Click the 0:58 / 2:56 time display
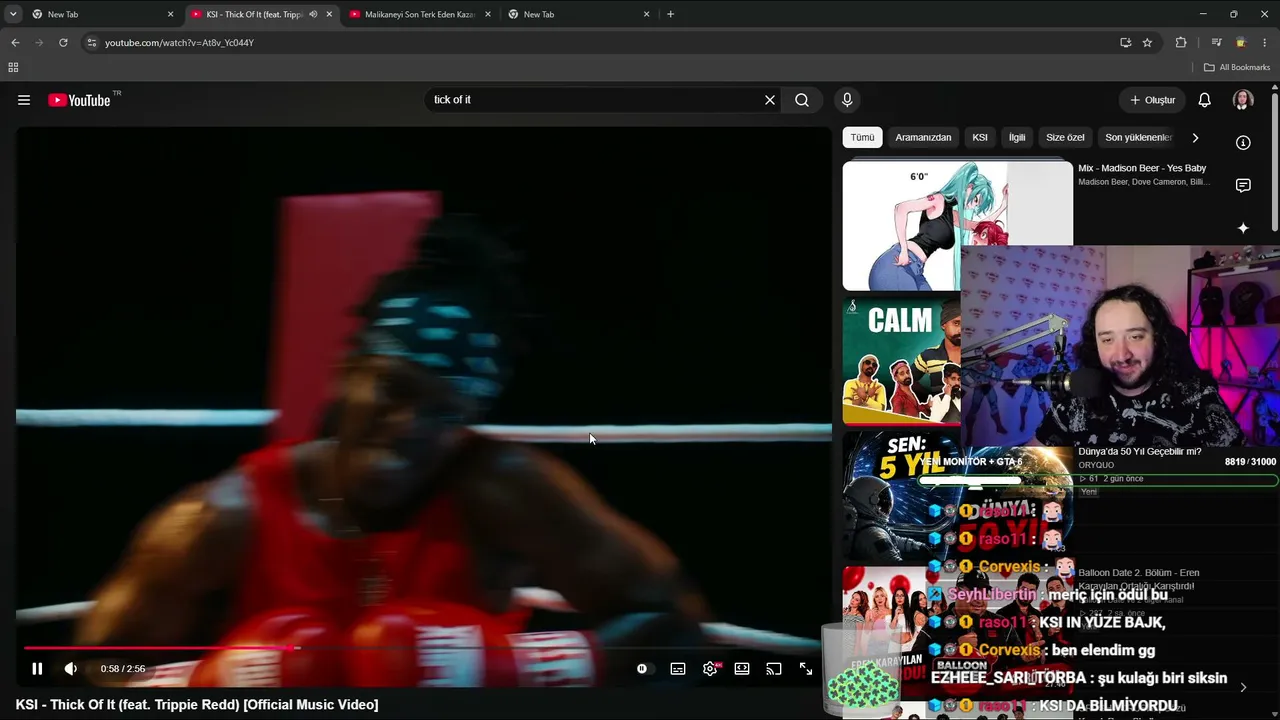 click(x=123, y=669)
